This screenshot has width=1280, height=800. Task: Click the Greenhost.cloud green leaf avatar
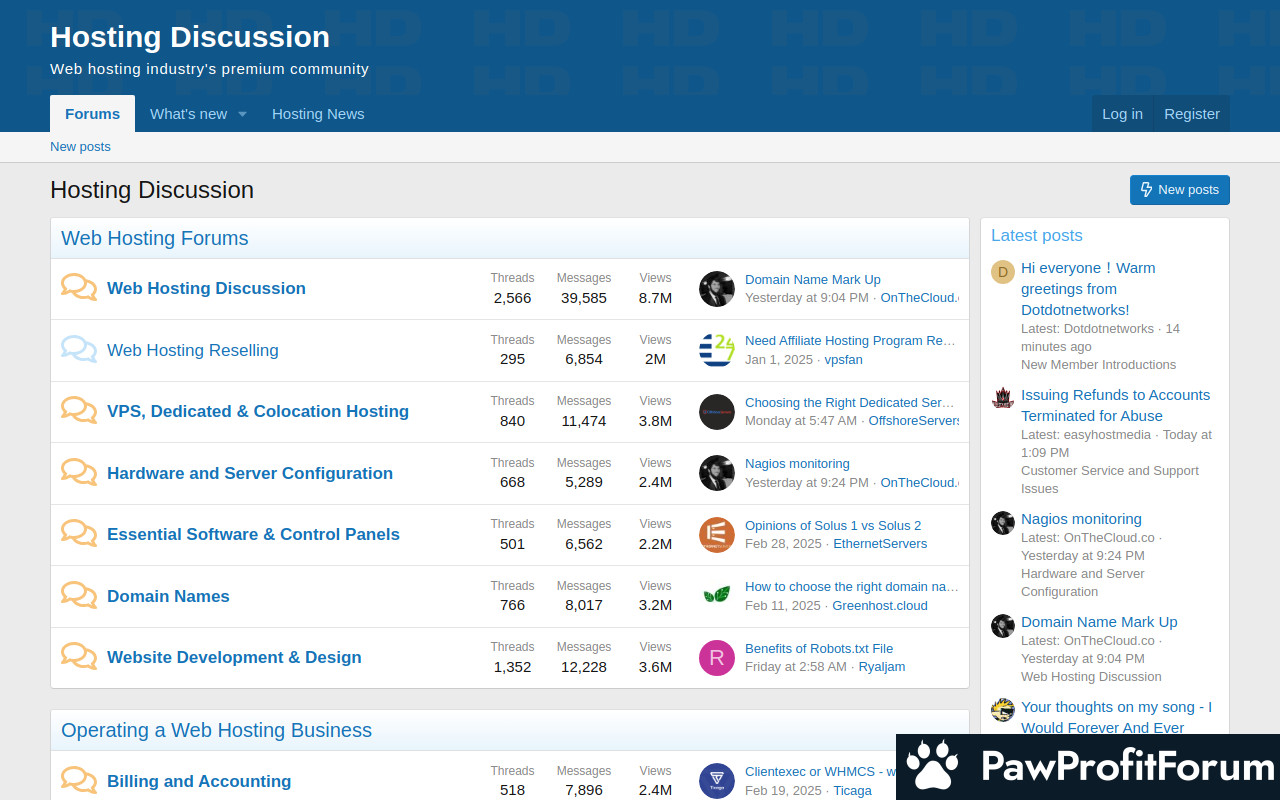click(x=716, y=596)
